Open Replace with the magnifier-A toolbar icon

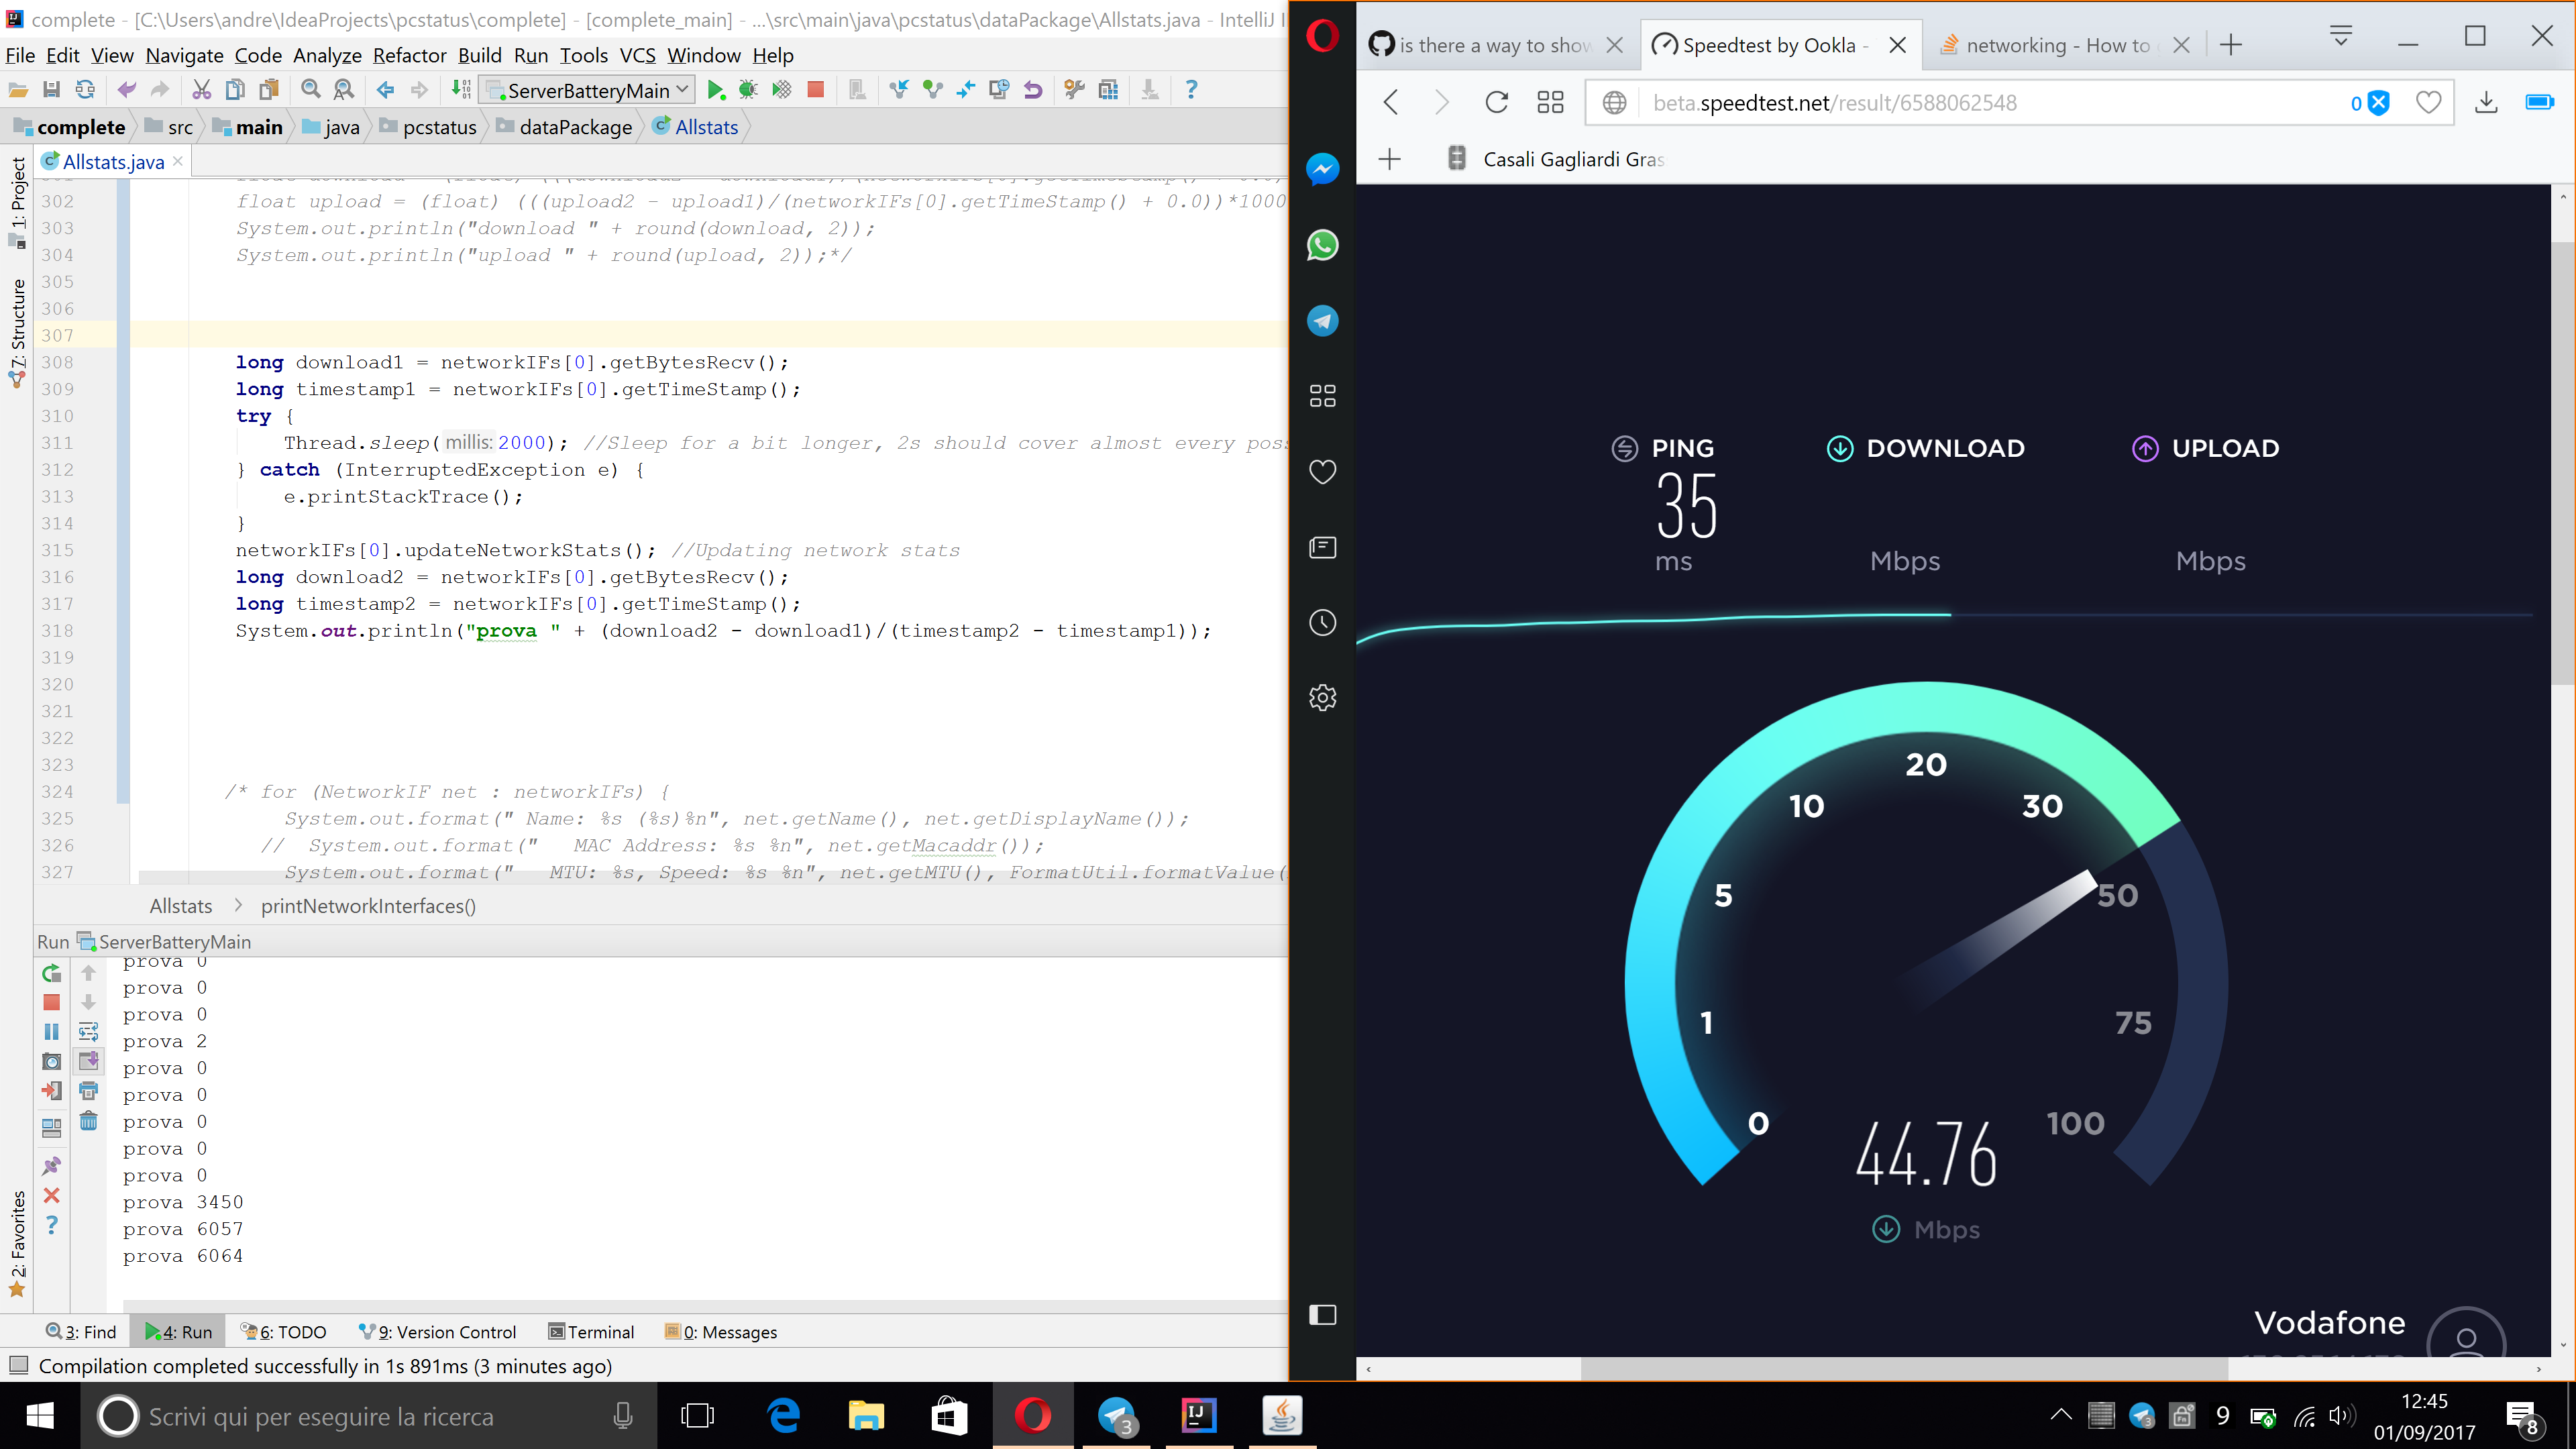pyautogui.click(x=344, y=90)
